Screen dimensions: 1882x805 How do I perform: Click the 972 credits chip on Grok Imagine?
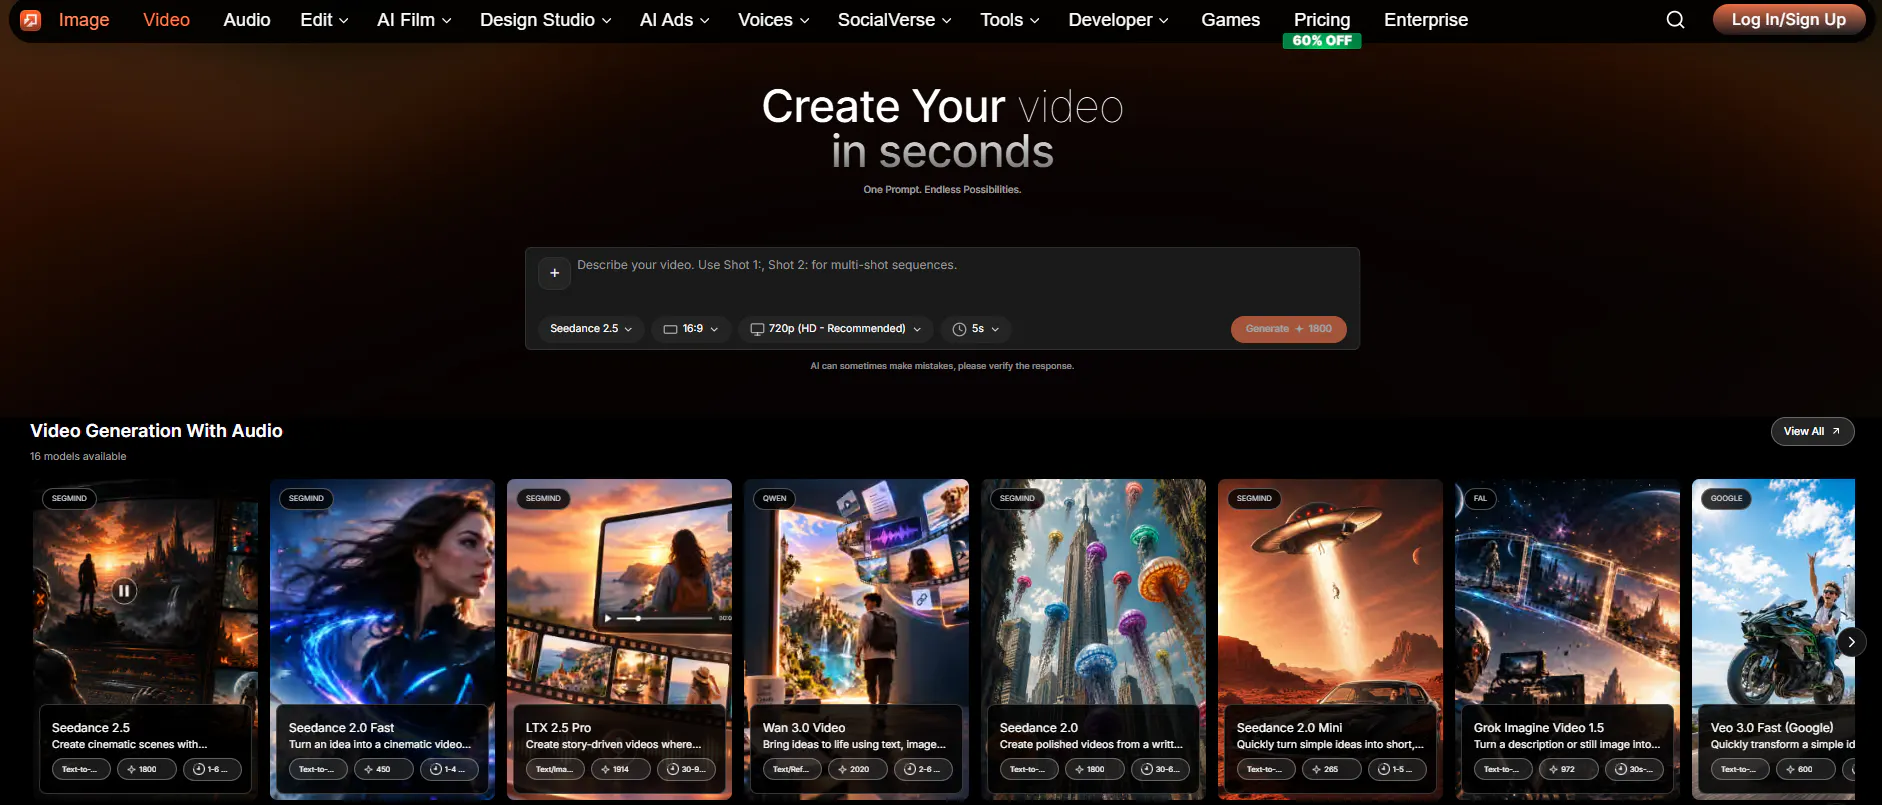pyautogui.click(x=1569, y=769)
